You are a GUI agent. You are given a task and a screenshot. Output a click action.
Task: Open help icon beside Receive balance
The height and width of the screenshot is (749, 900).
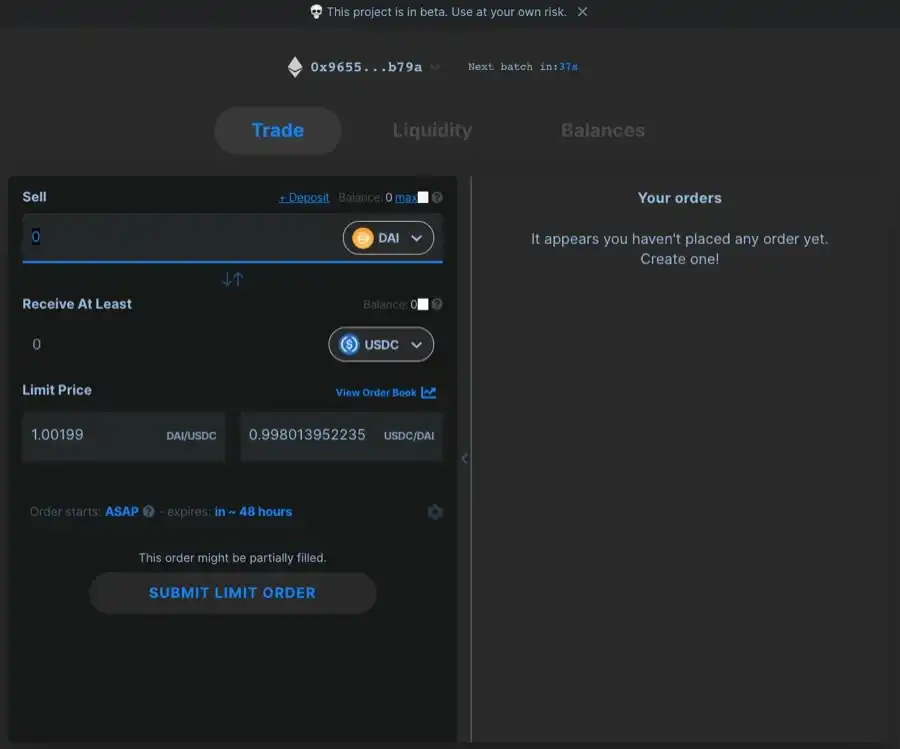tap(437, 304)
